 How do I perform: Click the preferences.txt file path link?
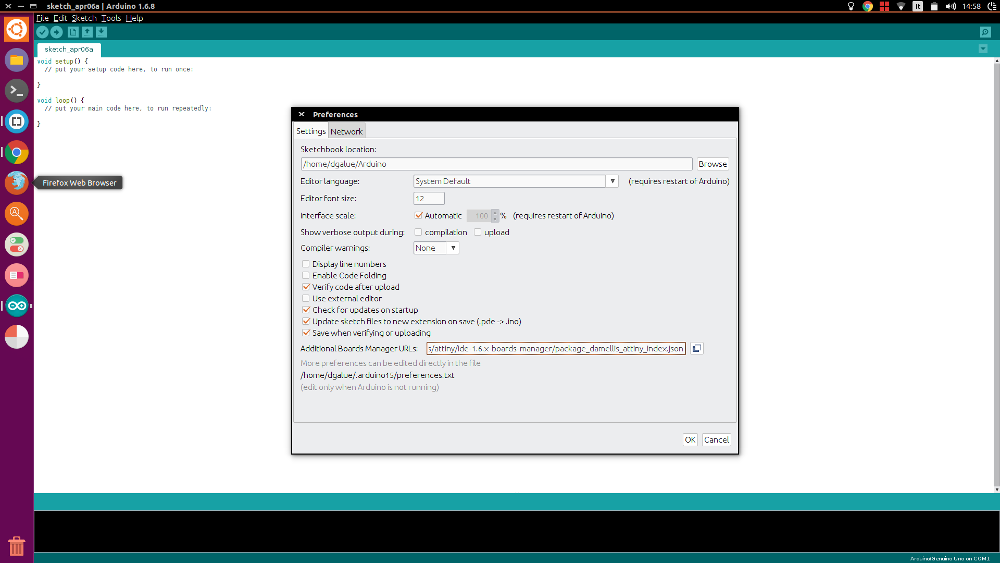377,375
